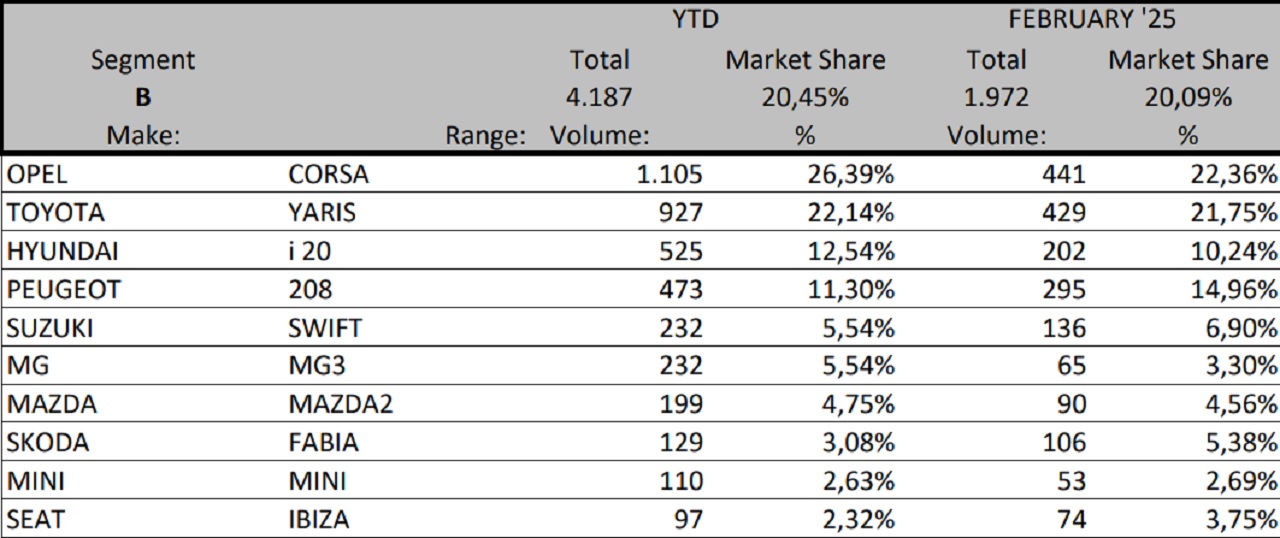Click the OPEL make cell
This screenshot has height=538, width=1280.
pos(38,174)
